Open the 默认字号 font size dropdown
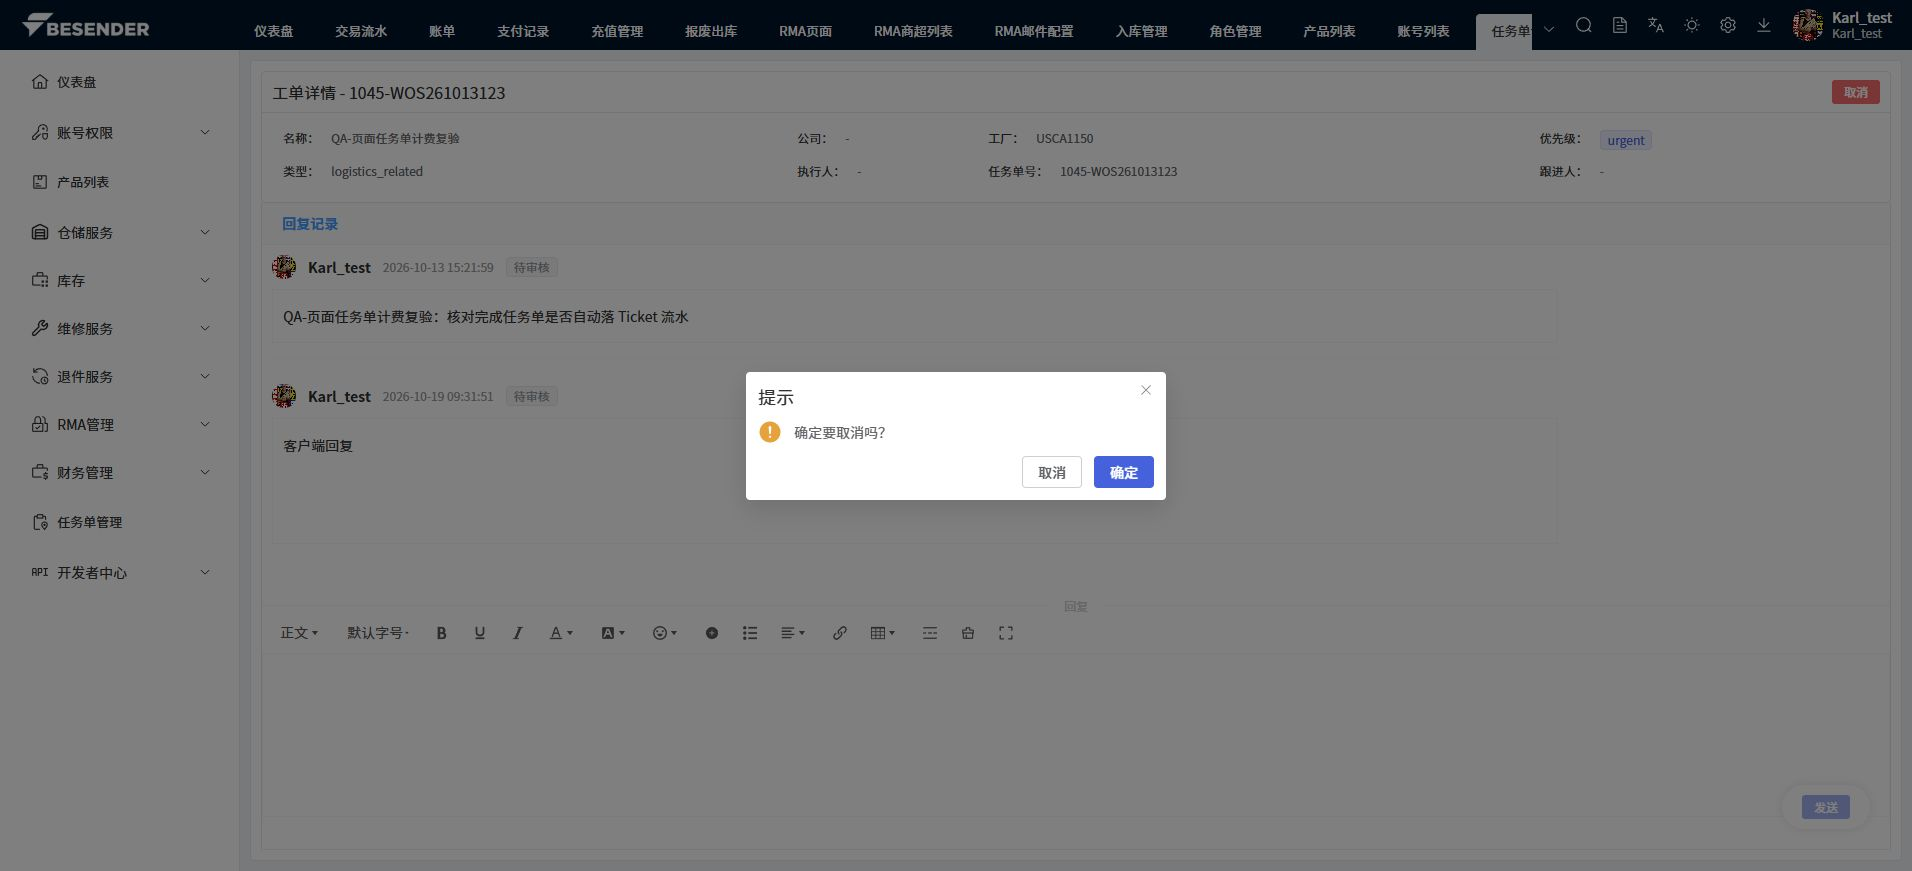Image resolution: width=1912 pixels, height=871 pixels. point(378,633)
